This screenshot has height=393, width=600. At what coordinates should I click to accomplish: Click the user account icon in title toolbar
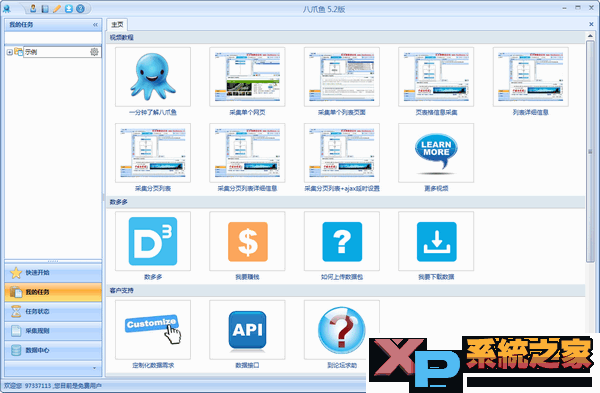33,8
